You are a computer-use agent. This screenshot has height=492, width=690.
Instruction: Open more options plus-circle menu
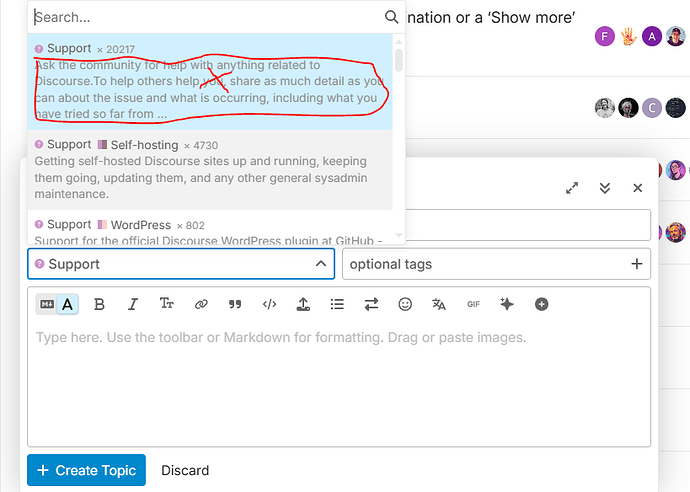541,304
